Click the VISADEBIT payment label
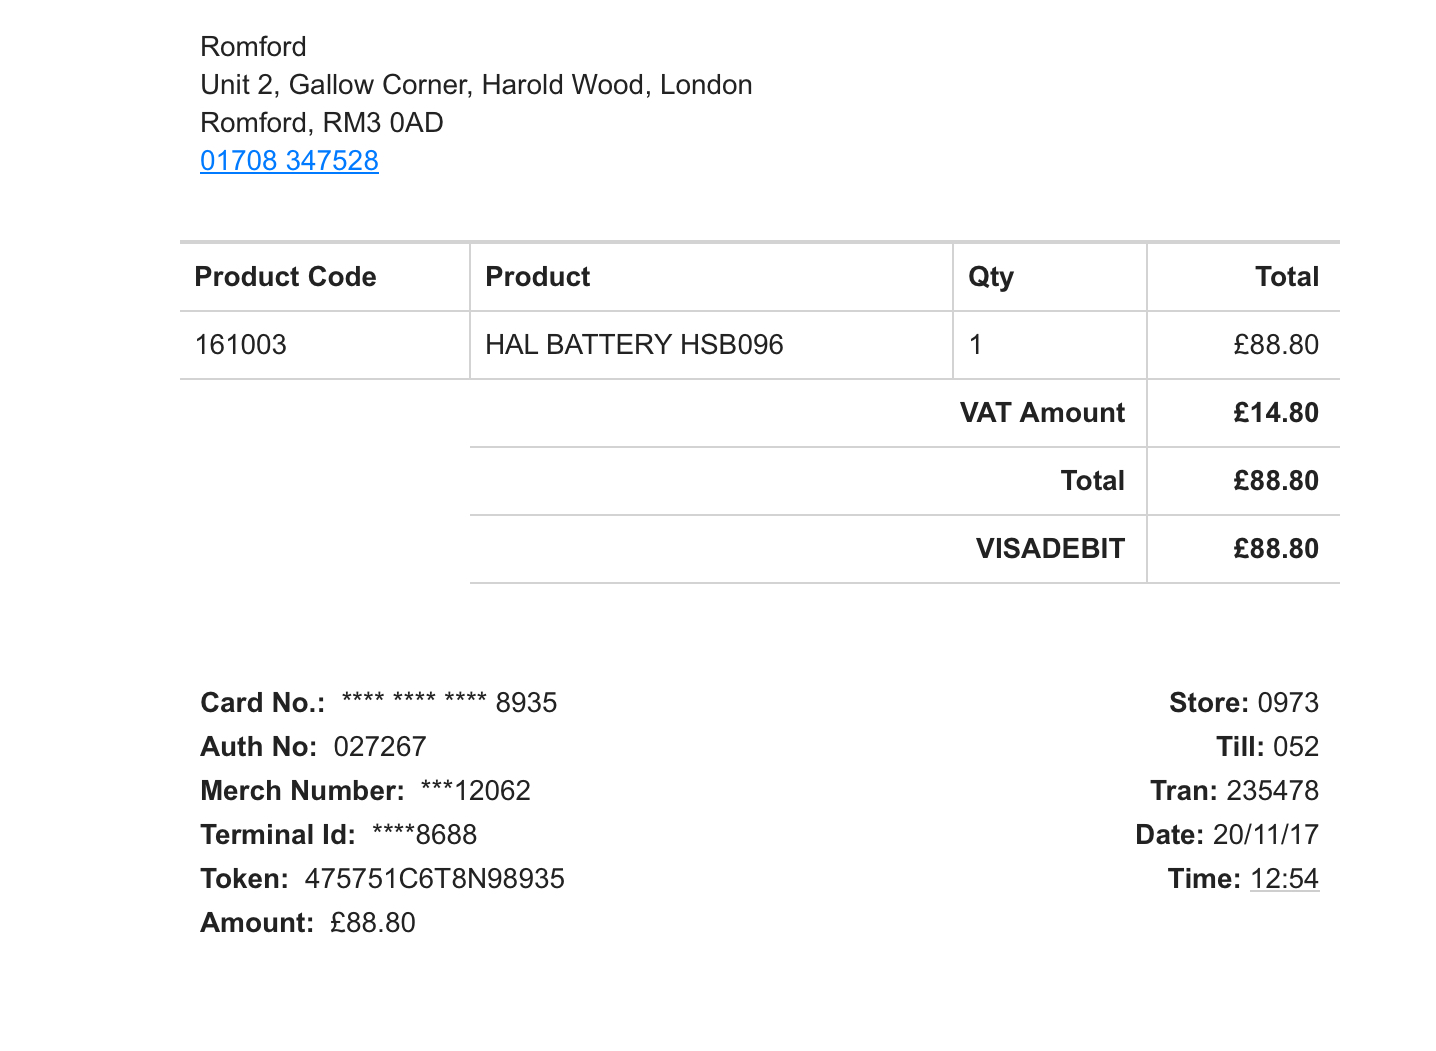 click(1050, 549)
